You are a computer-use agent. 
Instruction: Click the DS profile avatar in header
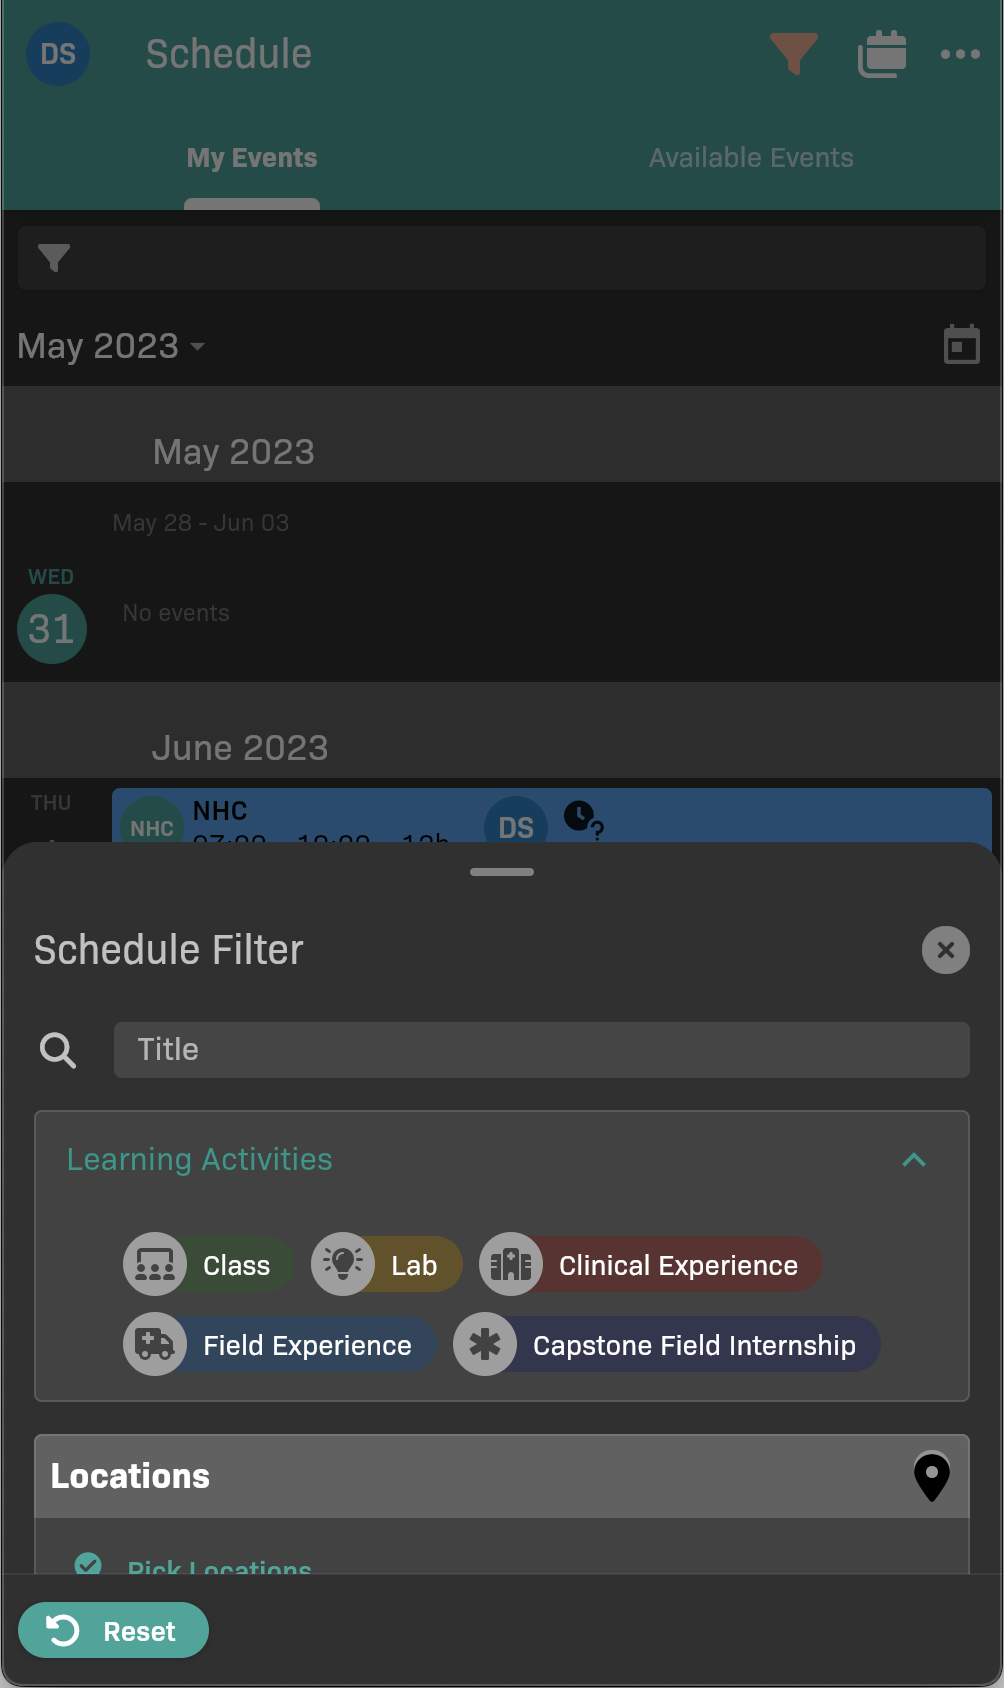coord(58,54)
